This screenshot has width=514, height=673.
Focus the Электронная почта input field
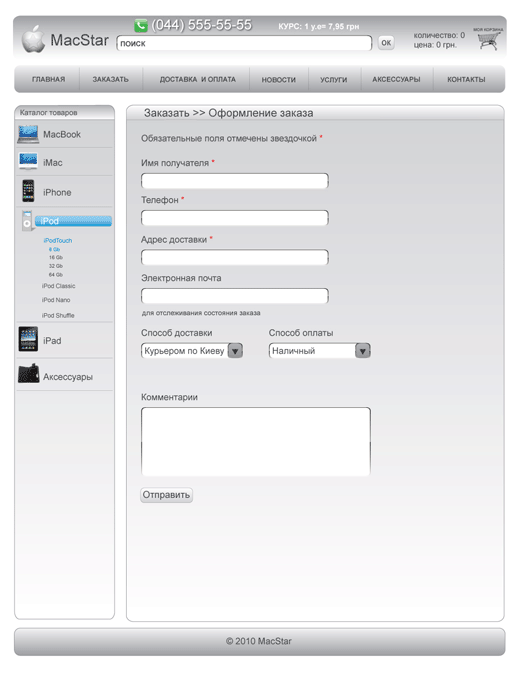(235, 296)
